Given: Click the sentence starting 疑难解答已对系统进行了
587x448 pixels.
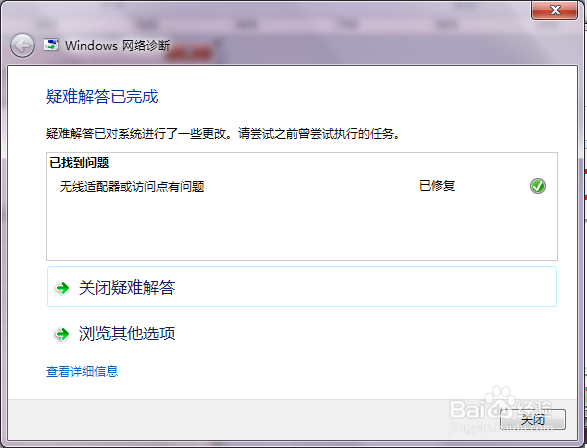Looking at the screenshot, I should (x=223, y=133).
